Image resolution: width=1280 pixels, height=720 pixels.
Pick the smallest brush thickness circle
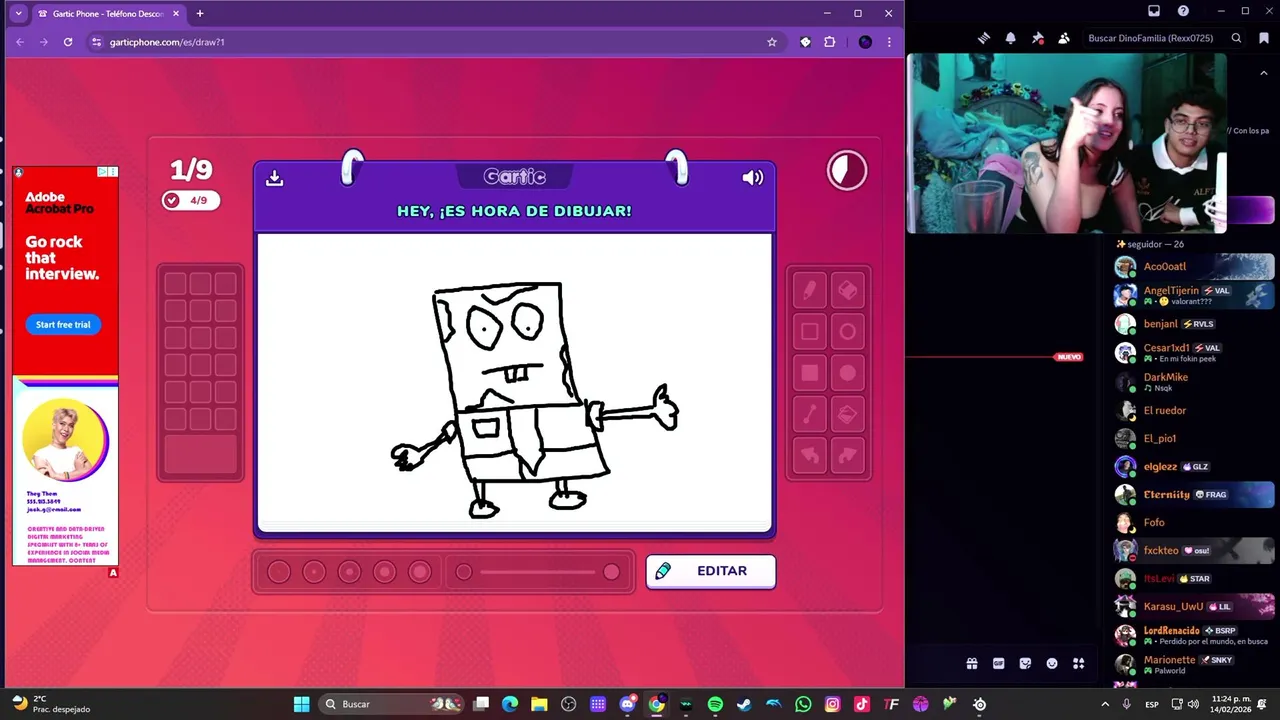pos(279,572)
